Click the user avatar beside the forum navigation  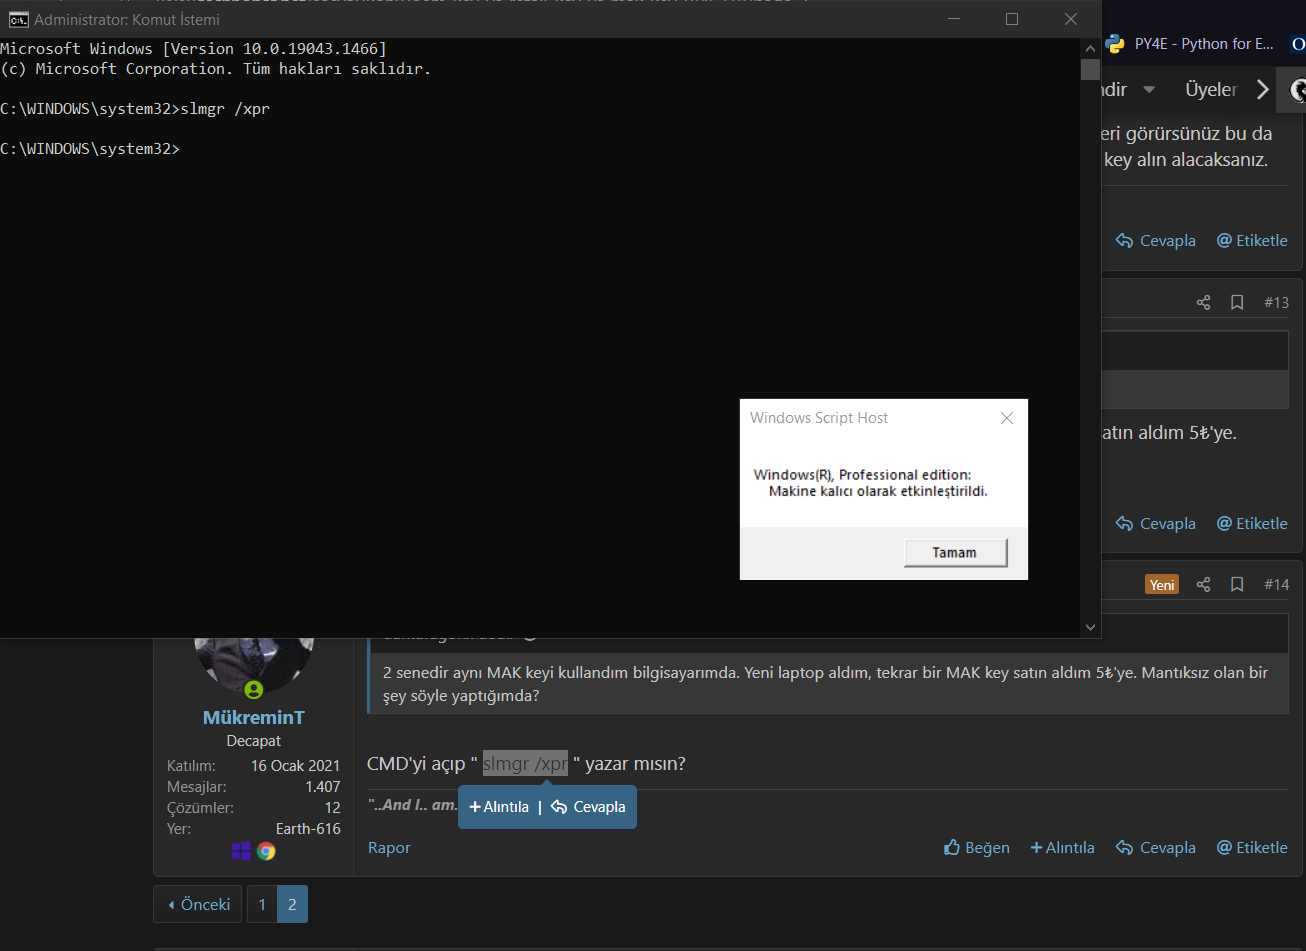1298,90
